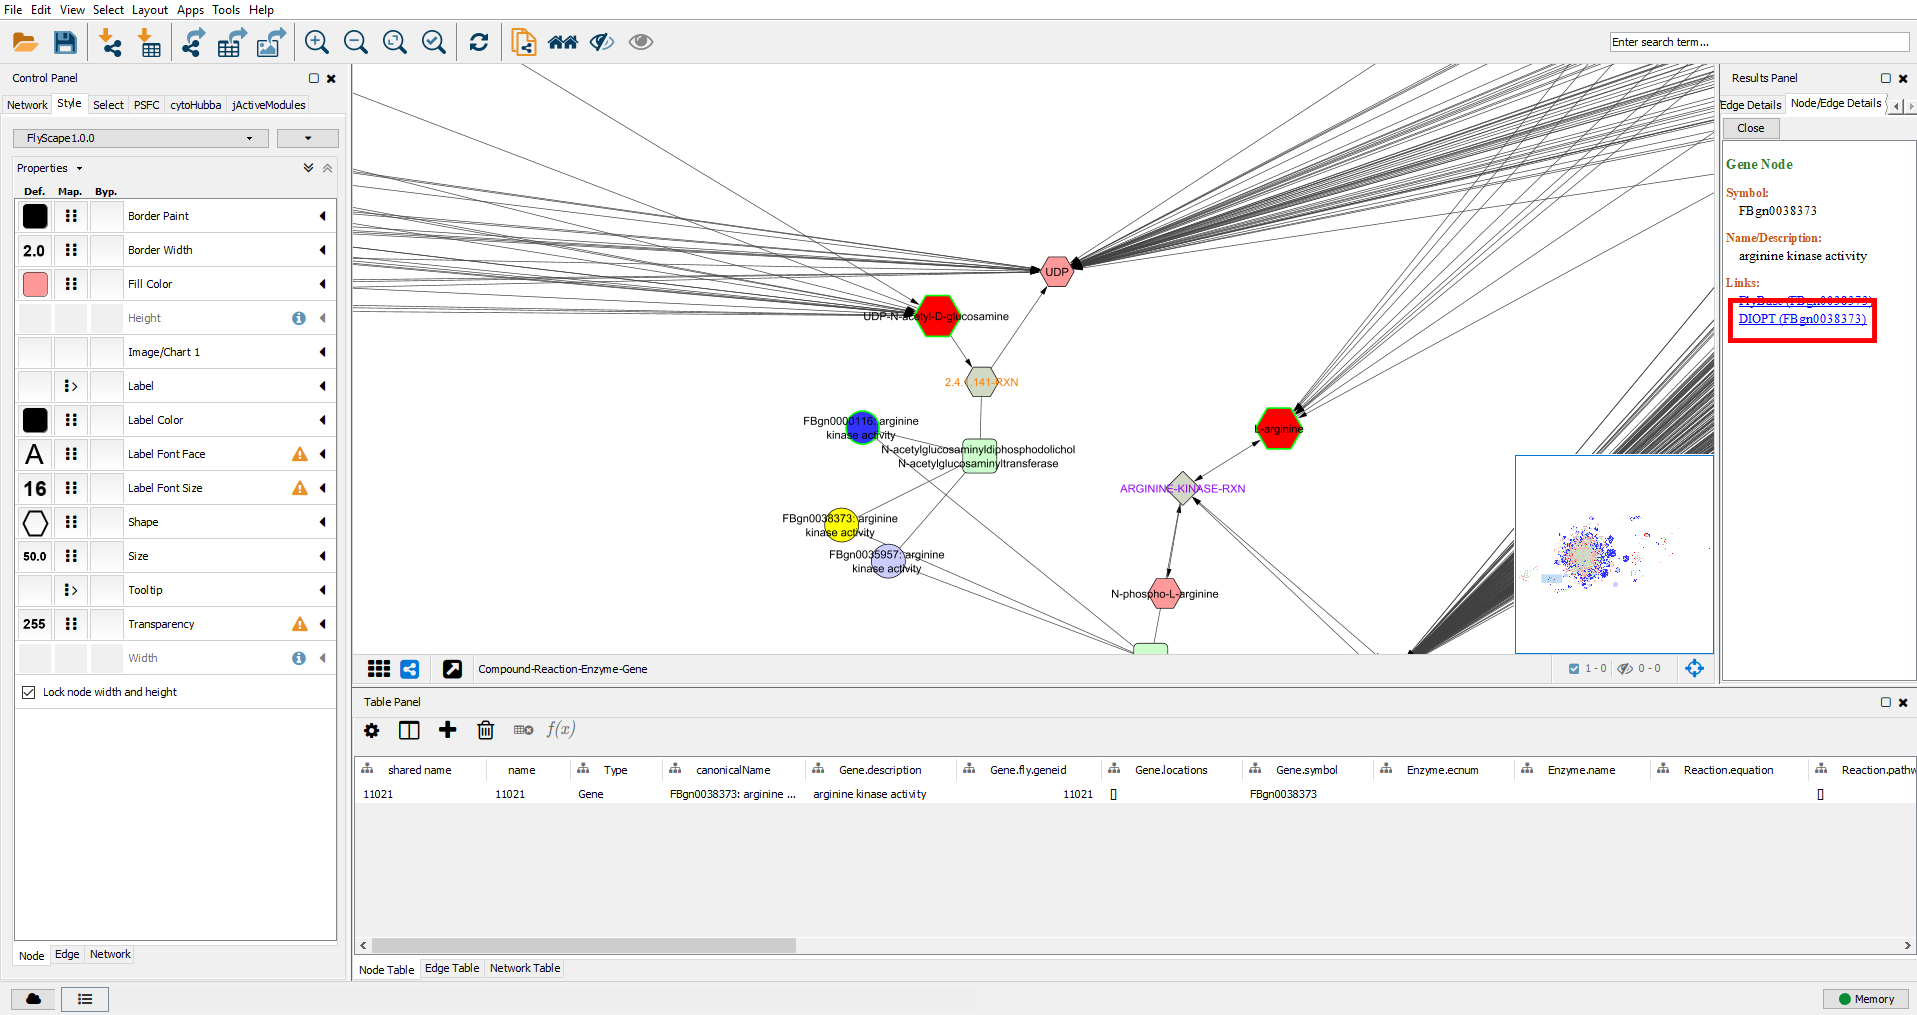Zoom in on network view
This screenshot has width=1917, height=1015.
(317, 42)
